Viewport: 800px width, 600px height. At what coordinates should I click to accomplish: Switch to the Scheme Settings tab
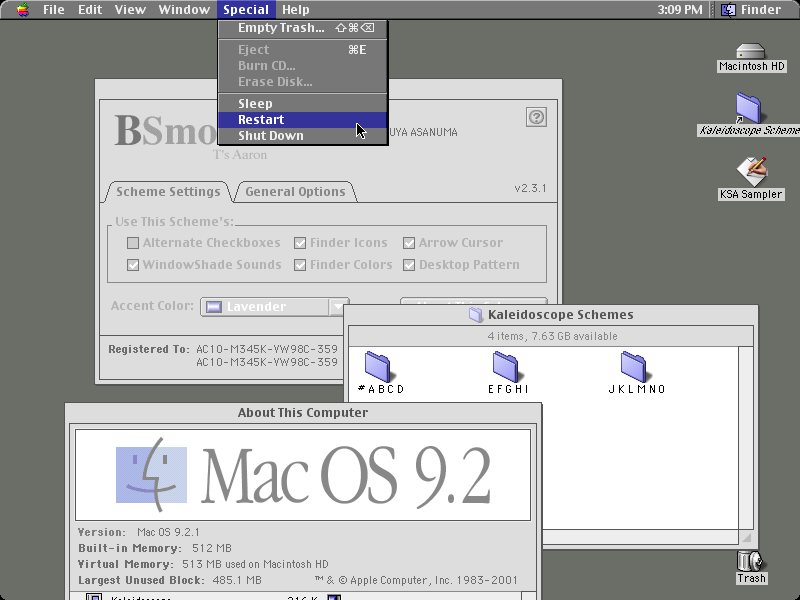(x=168, y=192)
